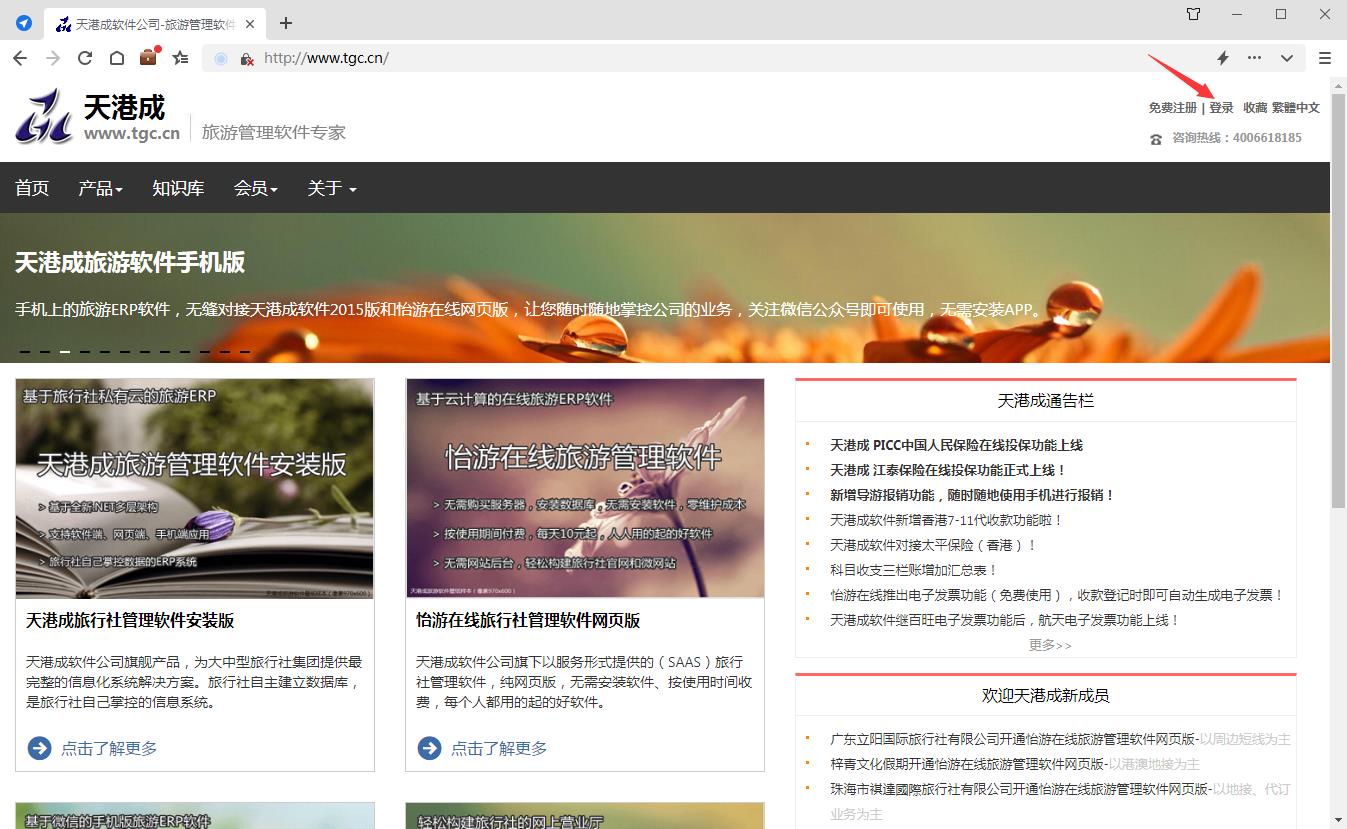Click arrow icon under 天港成旅行社管理软件安装版
The image size is (1347, 829).
coord(39,748)
